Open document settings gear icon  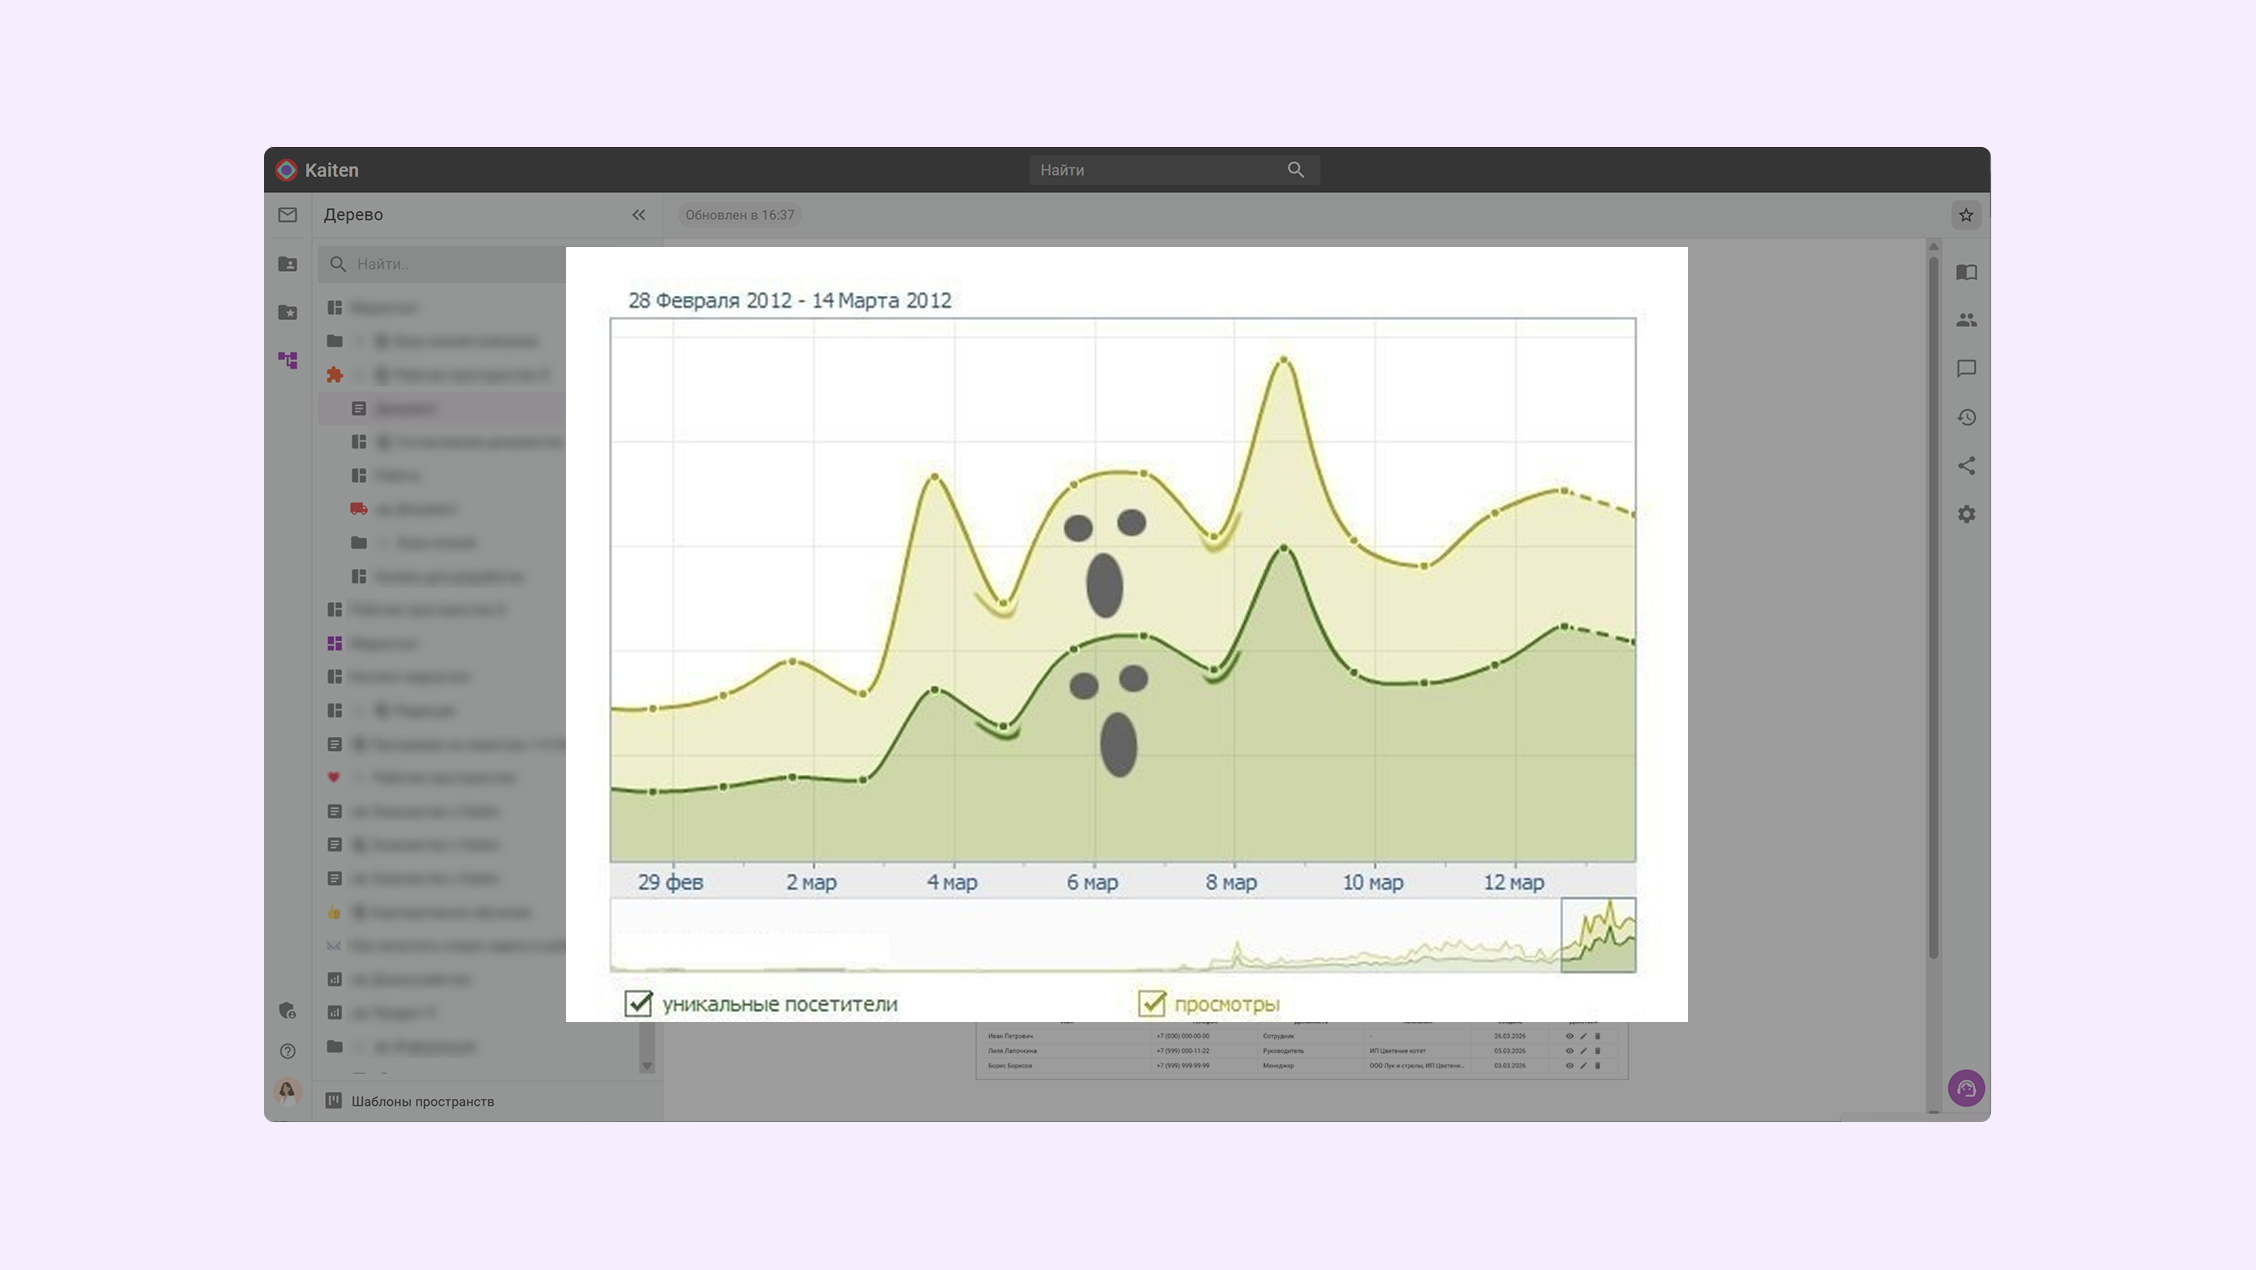[x=1966, y=514]
